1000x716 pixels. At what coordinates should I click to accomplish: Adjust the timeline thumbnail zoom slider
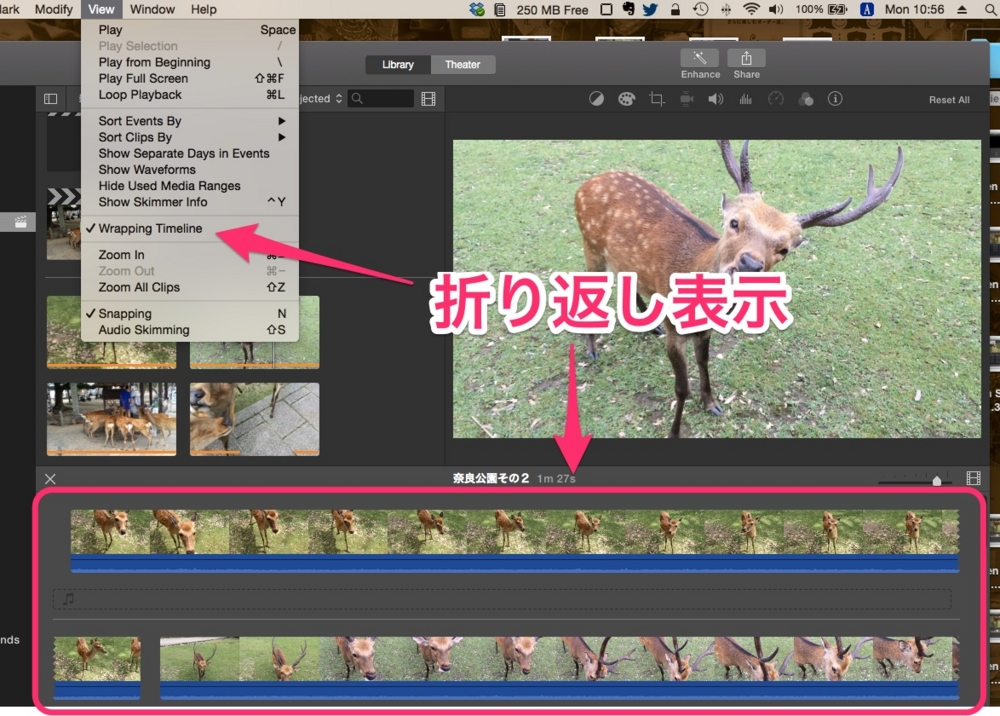(x=937, y=480)
